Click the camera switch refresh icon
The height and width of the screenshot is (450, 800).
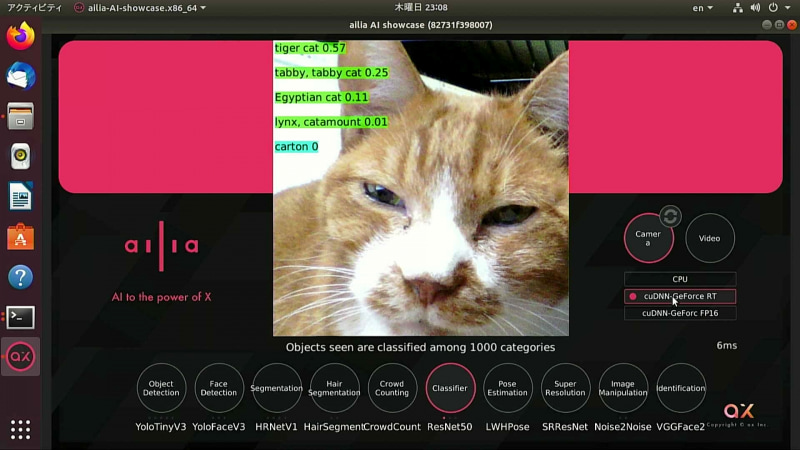click(x=670, y=217)
